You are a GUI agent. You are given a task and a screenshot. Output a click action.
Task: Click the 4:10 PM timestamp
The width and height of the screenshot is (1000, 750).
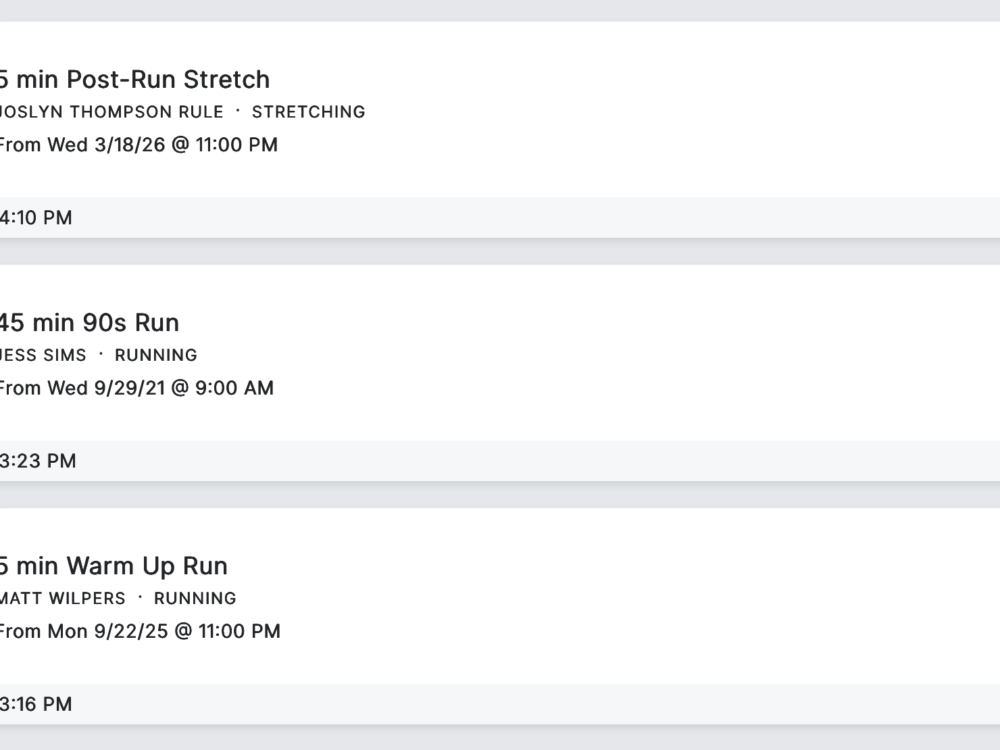pos(36,218)
